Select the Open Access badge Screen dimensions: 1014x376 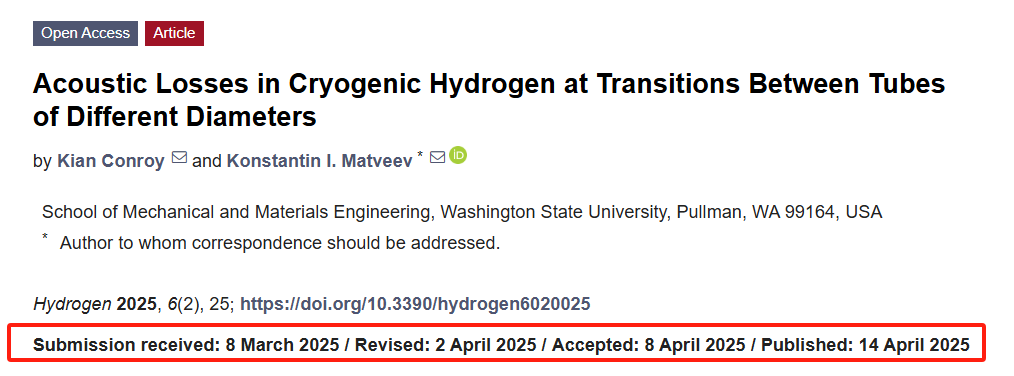(85, 33)
